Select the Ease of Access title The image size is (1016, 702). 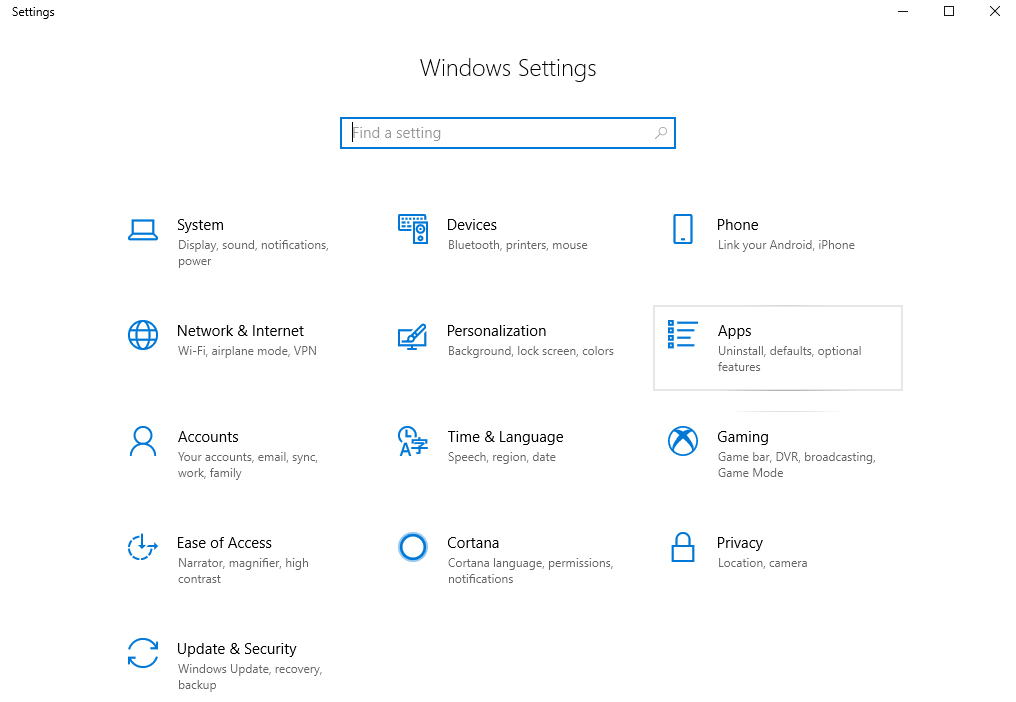(224, 543)
